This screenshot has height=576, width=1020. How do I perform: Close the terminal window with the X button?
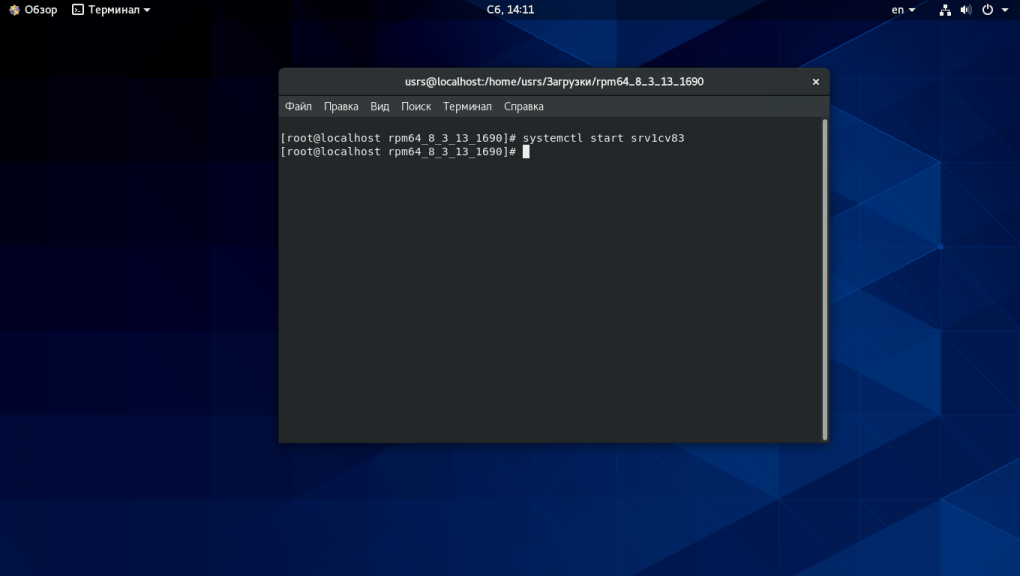815,82
